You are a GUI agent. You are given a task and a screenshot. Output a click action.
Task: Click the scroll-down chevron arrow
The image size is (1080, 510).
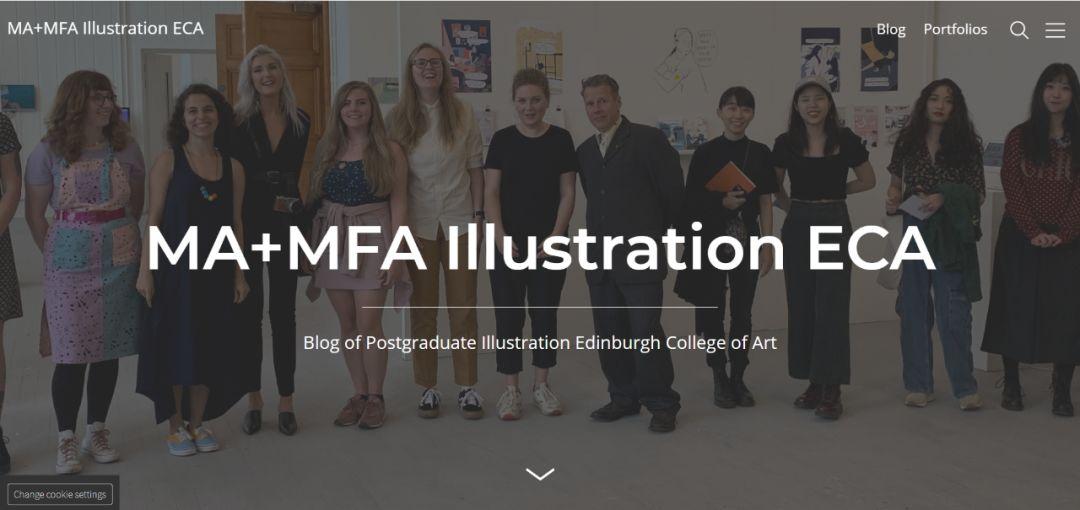pos(540,474)
